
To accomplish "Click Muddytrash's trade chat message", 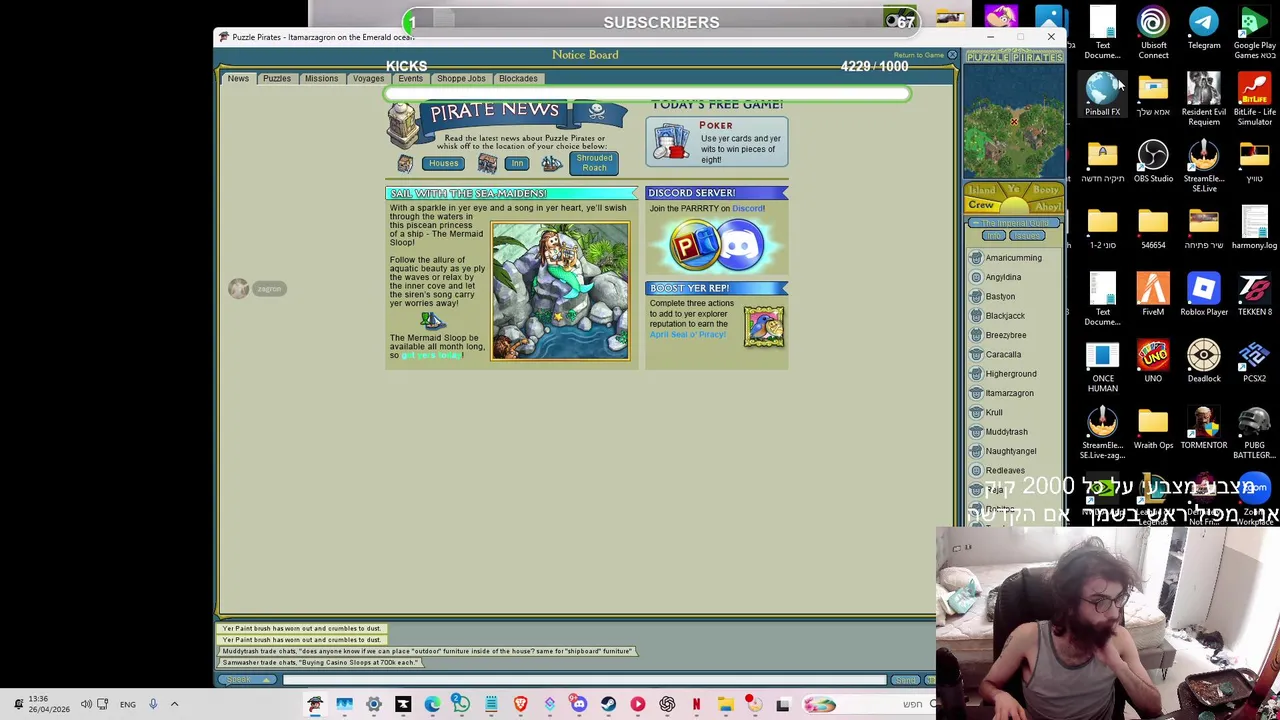I will [x=428, y=651].
